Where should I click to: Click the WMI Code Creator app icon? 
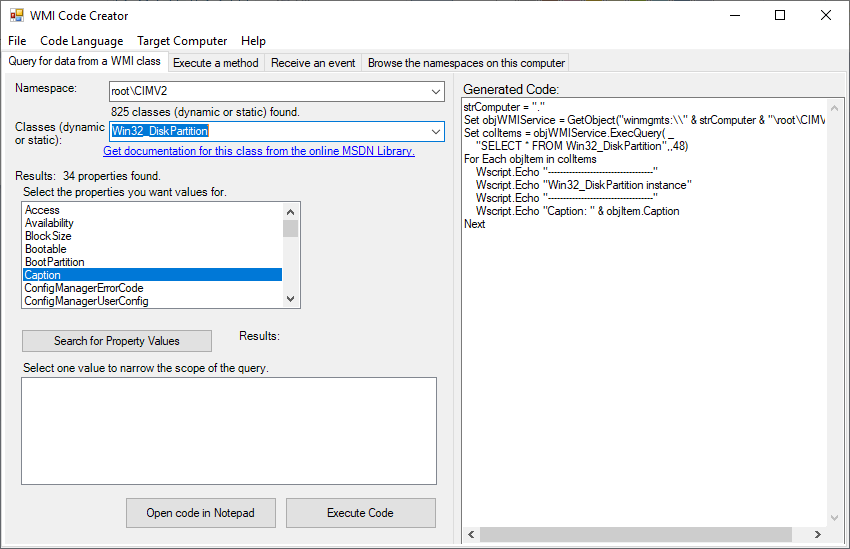(17, 15)
